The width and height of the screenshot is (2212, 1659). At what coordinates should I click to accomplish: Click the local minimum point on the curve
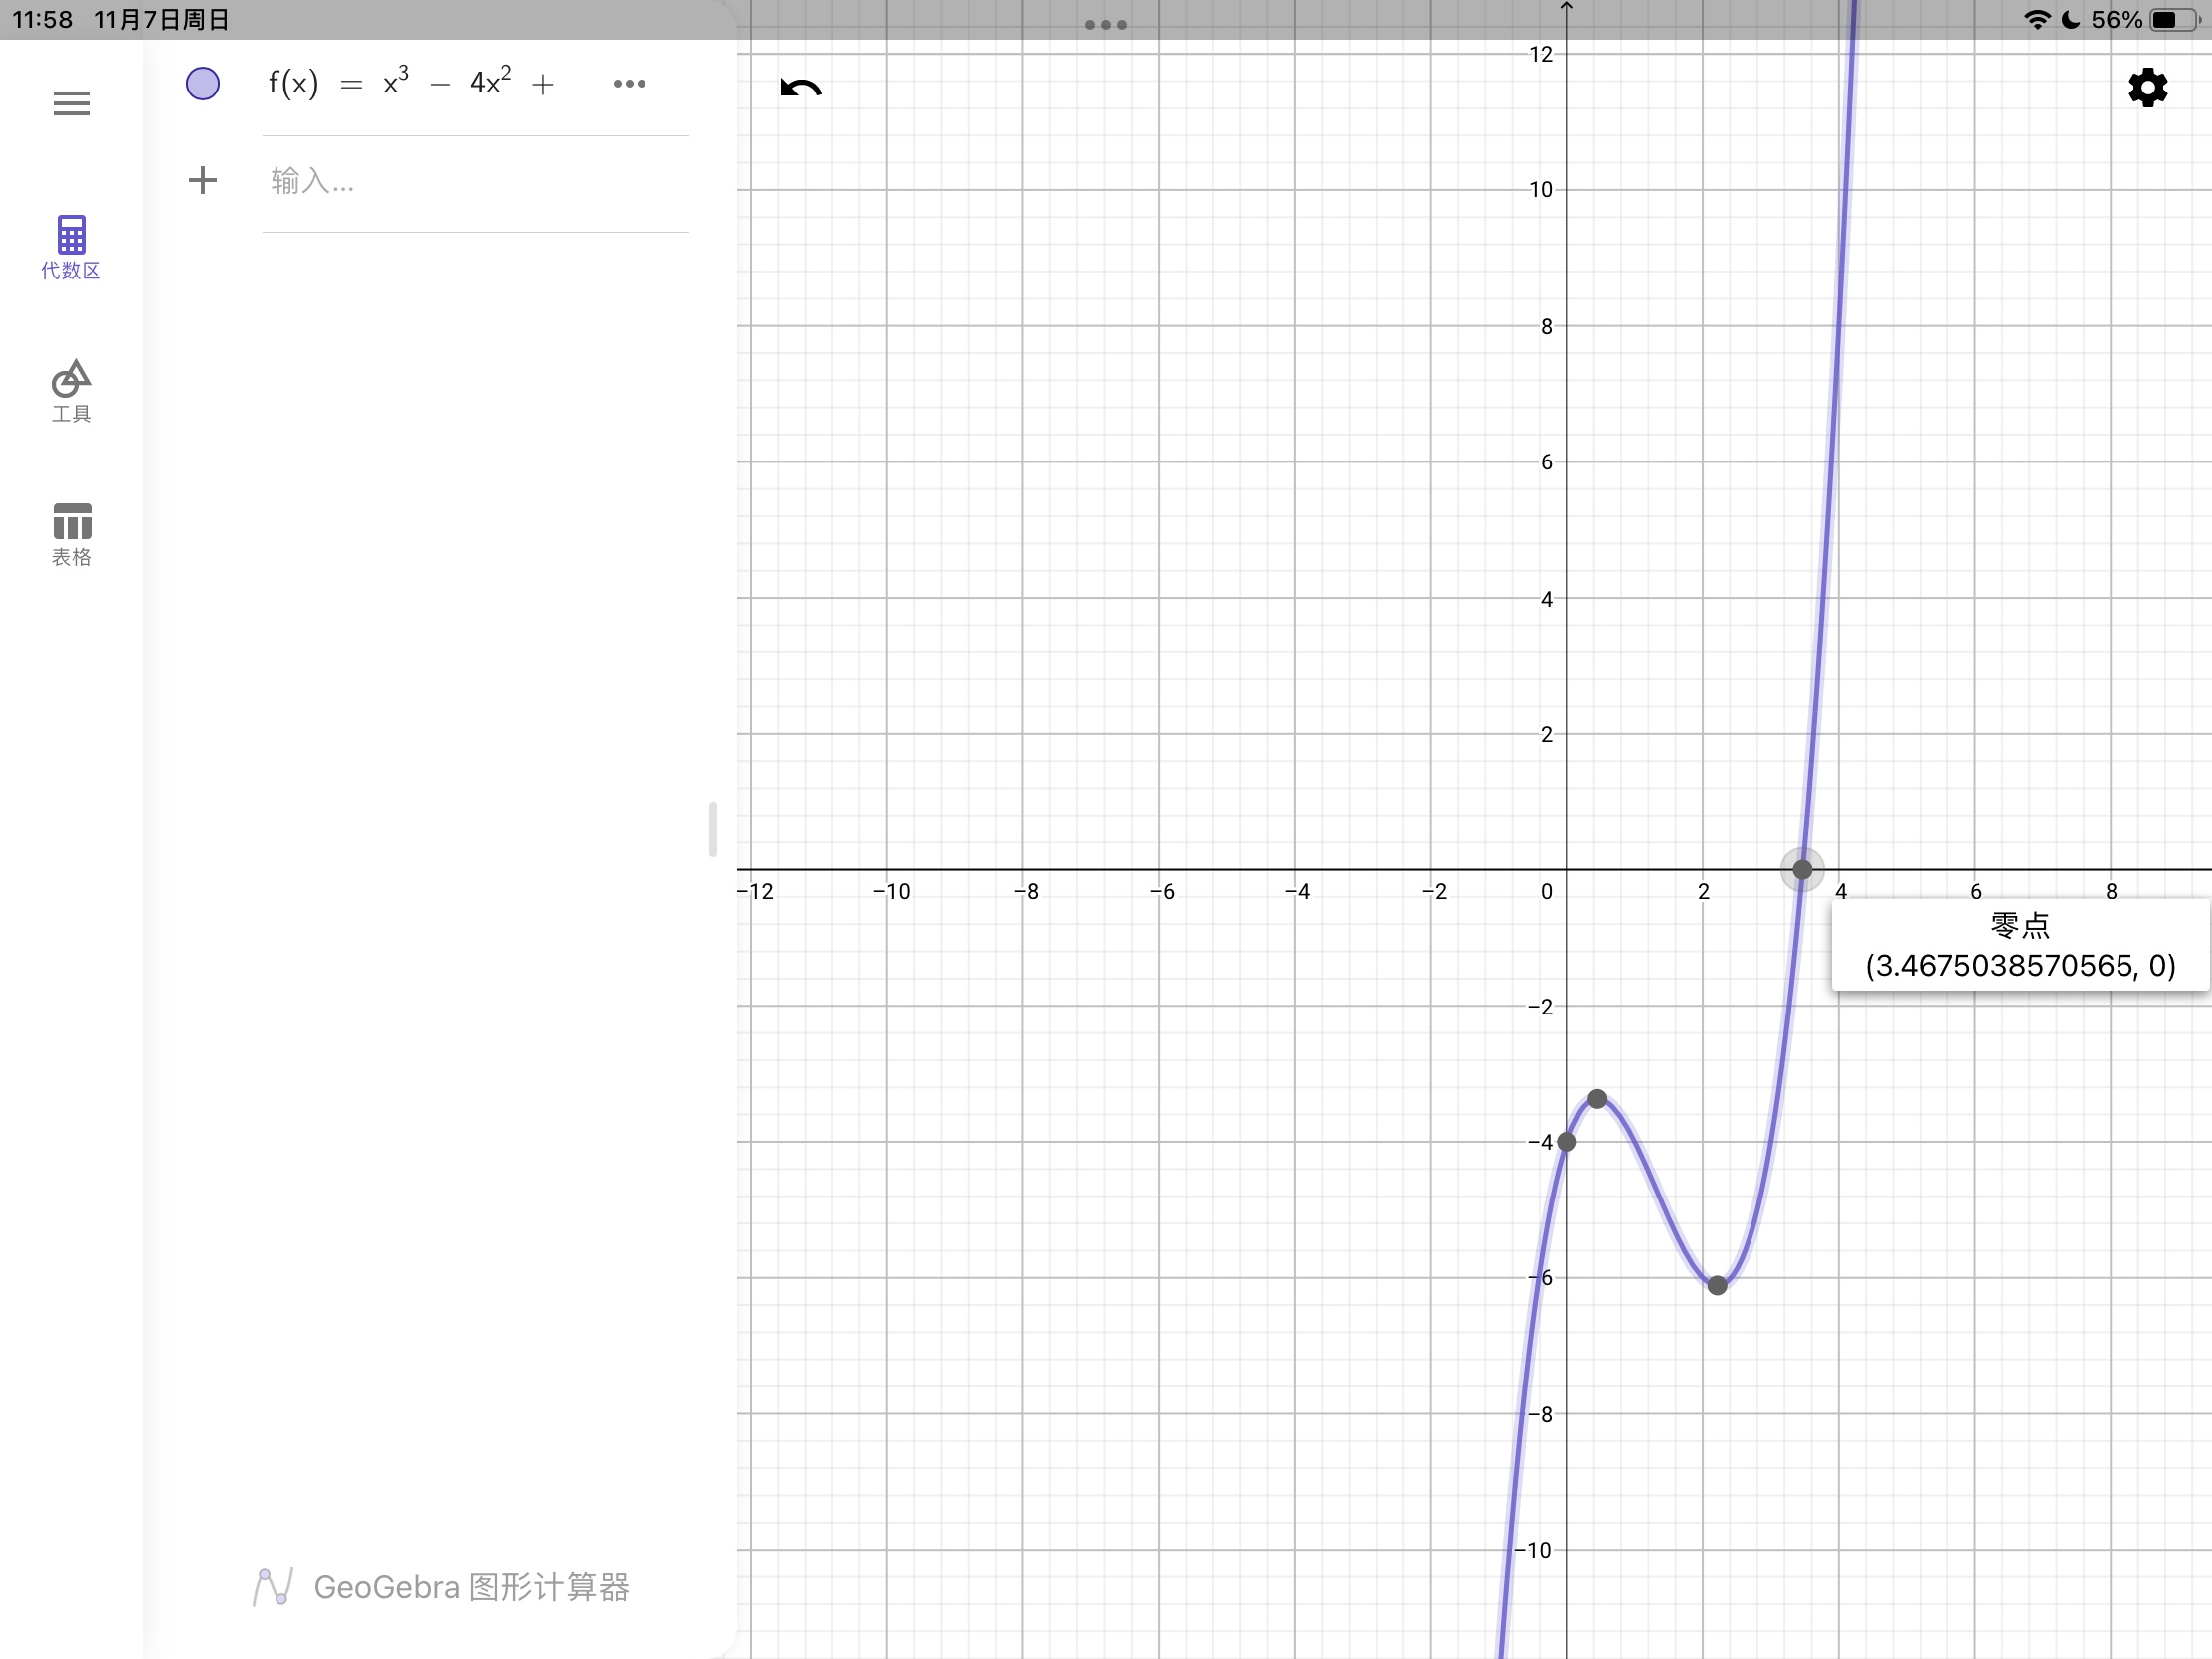click(x=1717, y=1286)
